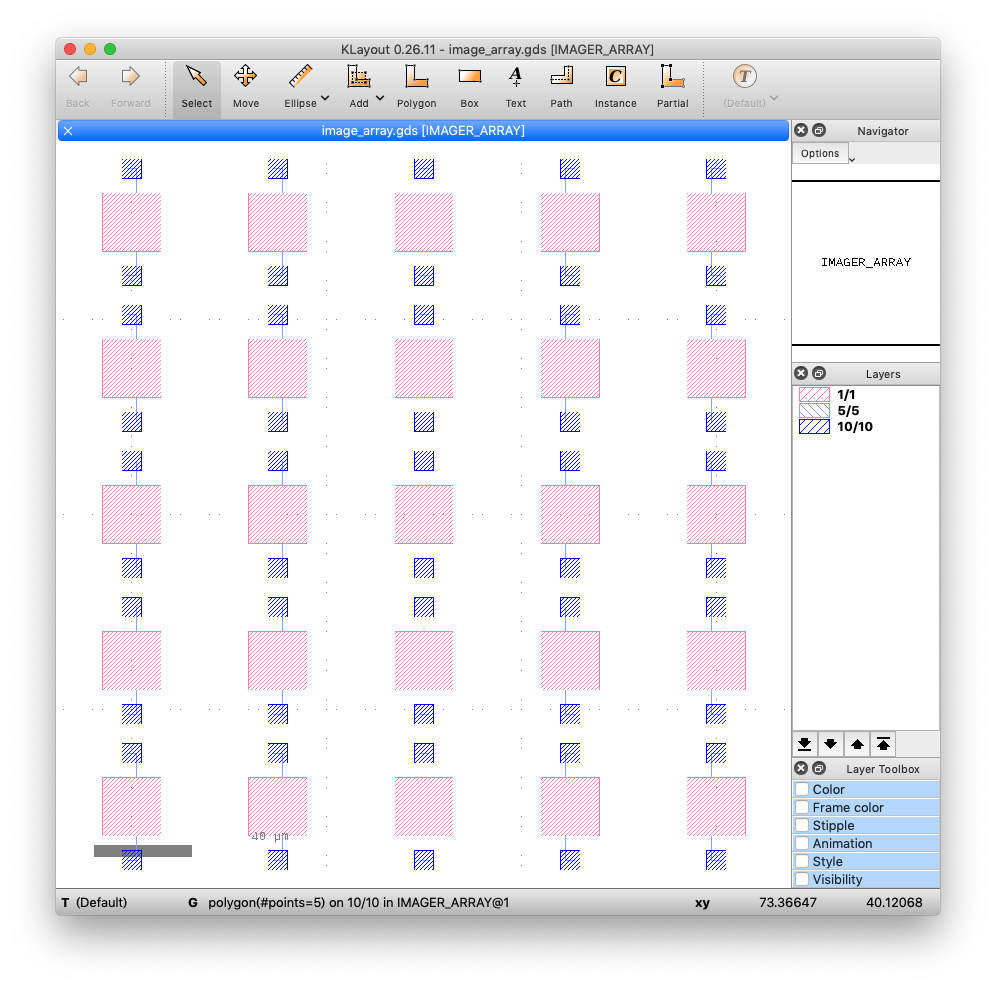This screenshot has height=989, width=996.
Task: Select the Polygon drawing tool
Action: (x=416, y=87)
